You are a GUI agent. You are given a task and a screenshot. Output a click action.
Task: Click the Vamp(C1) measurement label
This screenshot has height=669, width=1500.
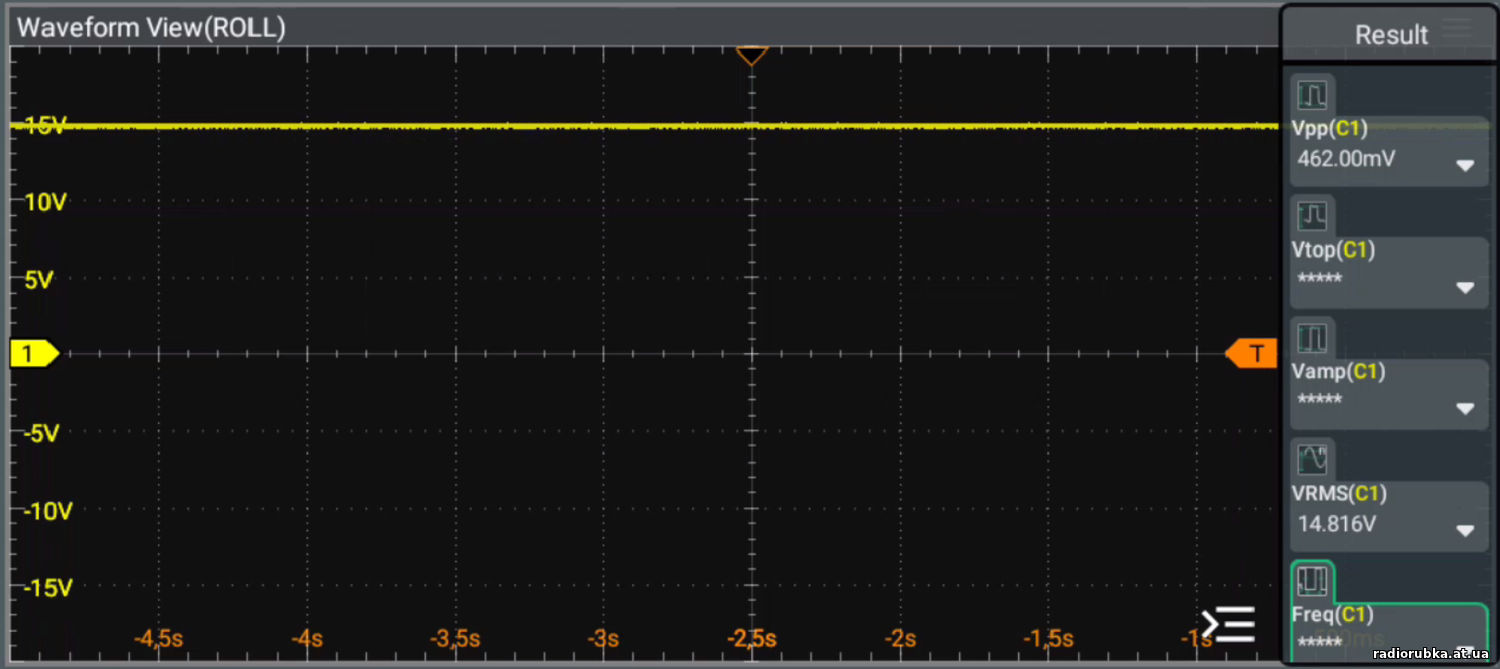tap(1338, 371)
